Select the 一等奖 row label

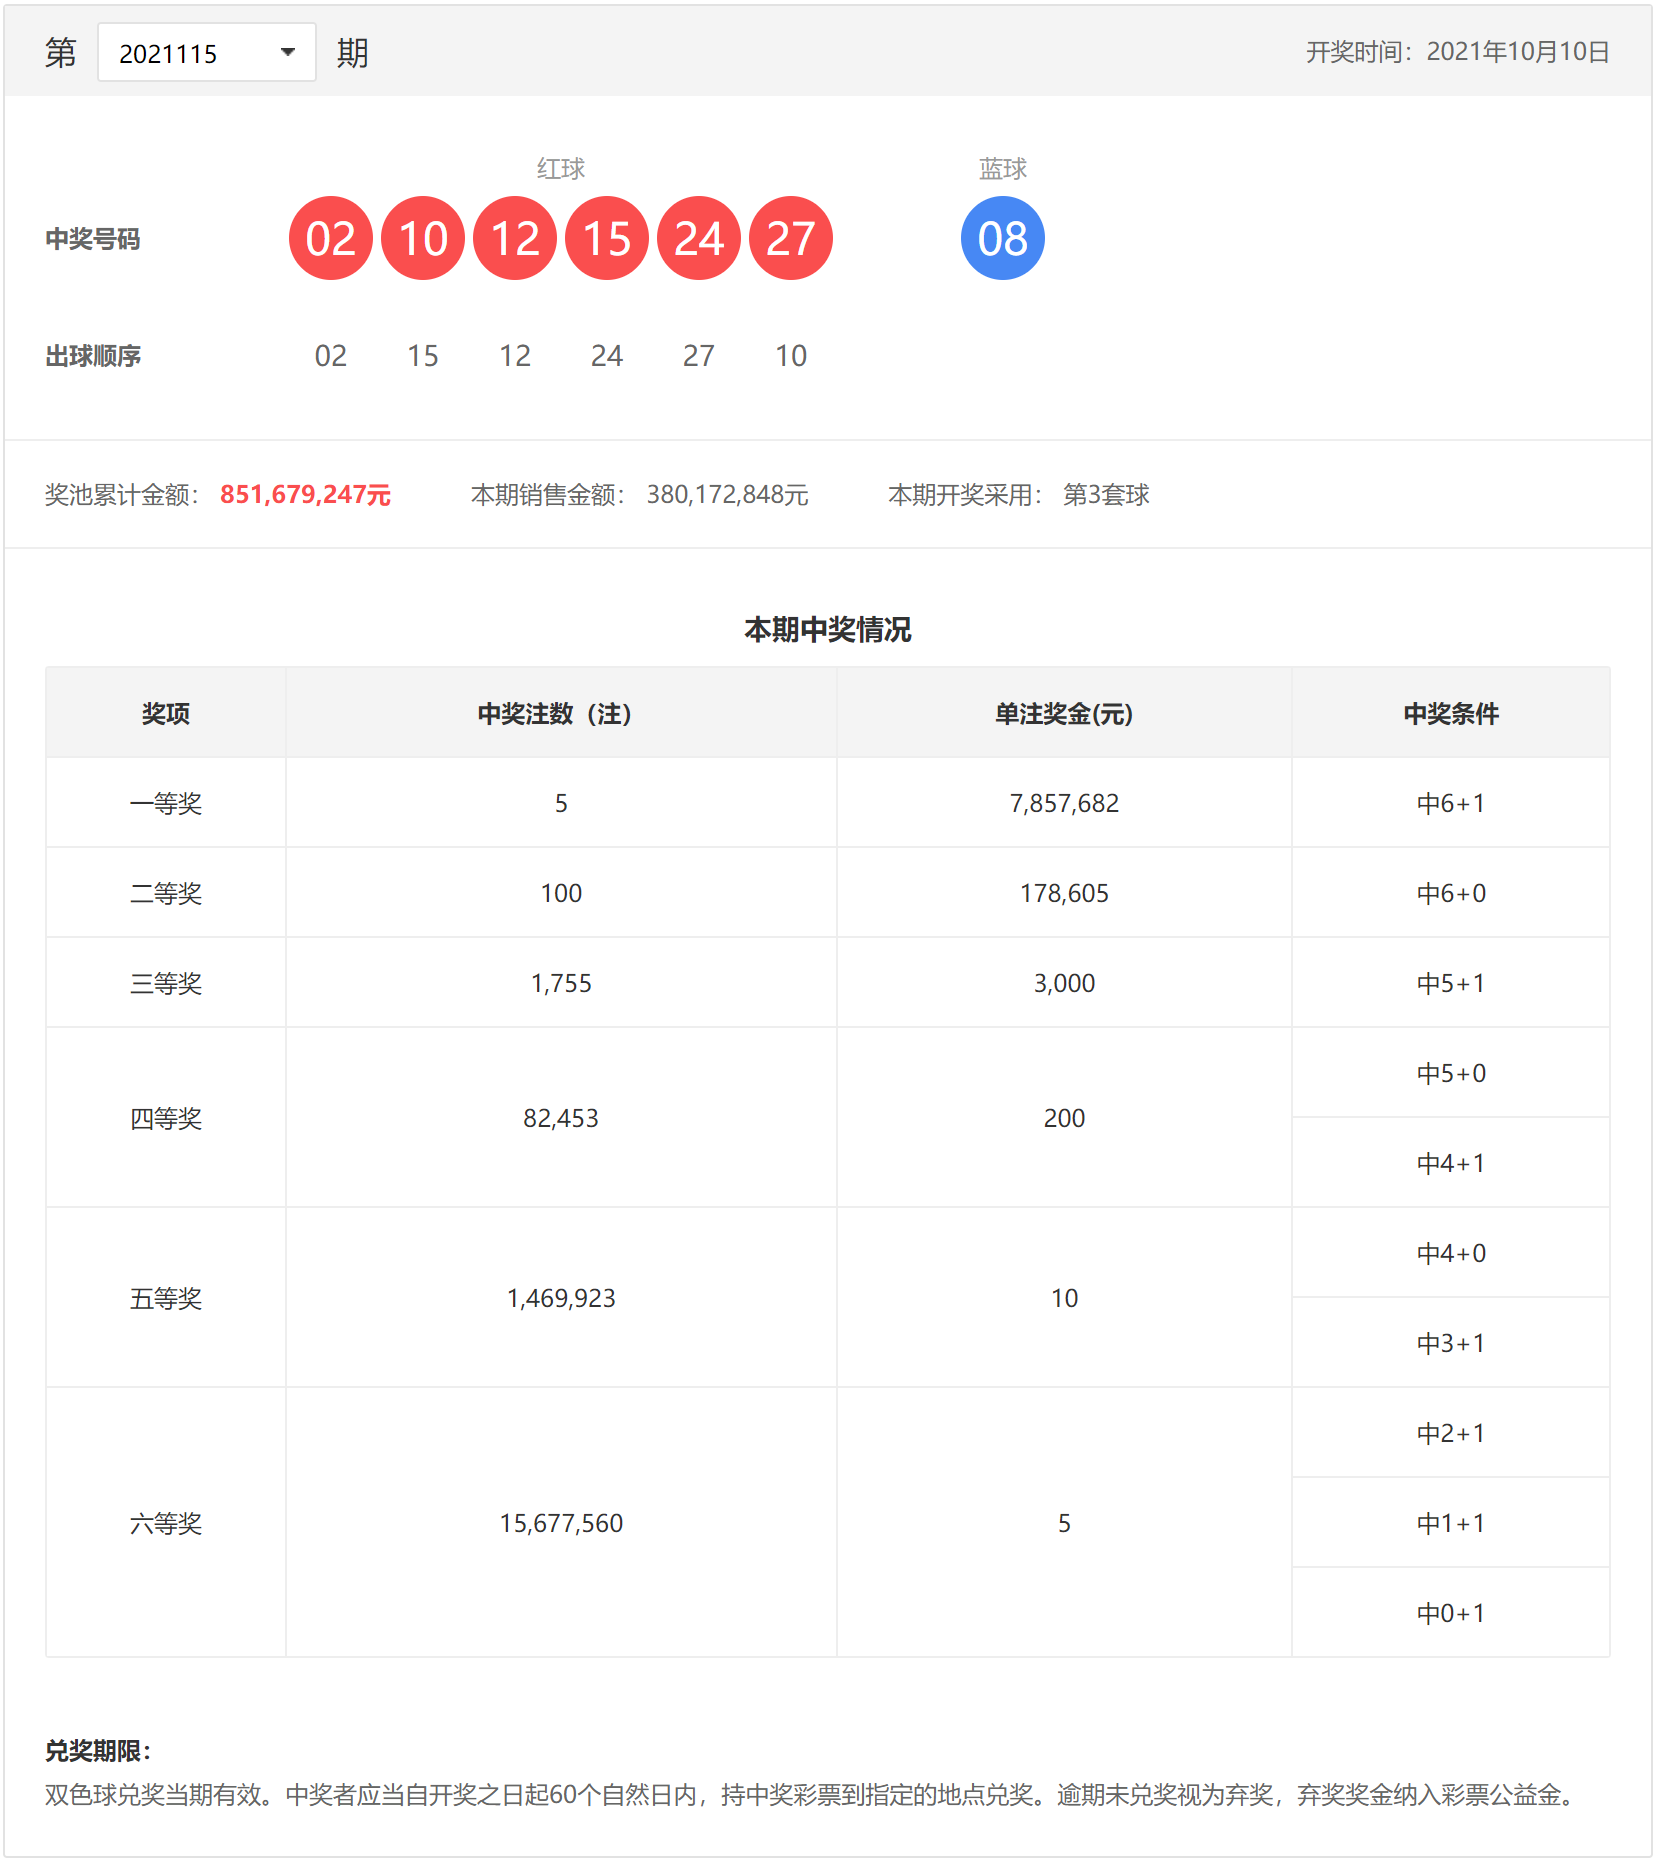click(166, 803)
